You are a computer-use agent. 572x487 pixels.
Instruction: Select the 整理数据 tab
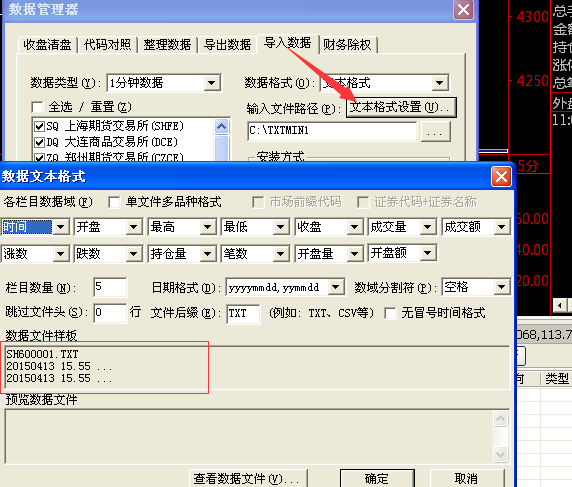click(167, 45)
